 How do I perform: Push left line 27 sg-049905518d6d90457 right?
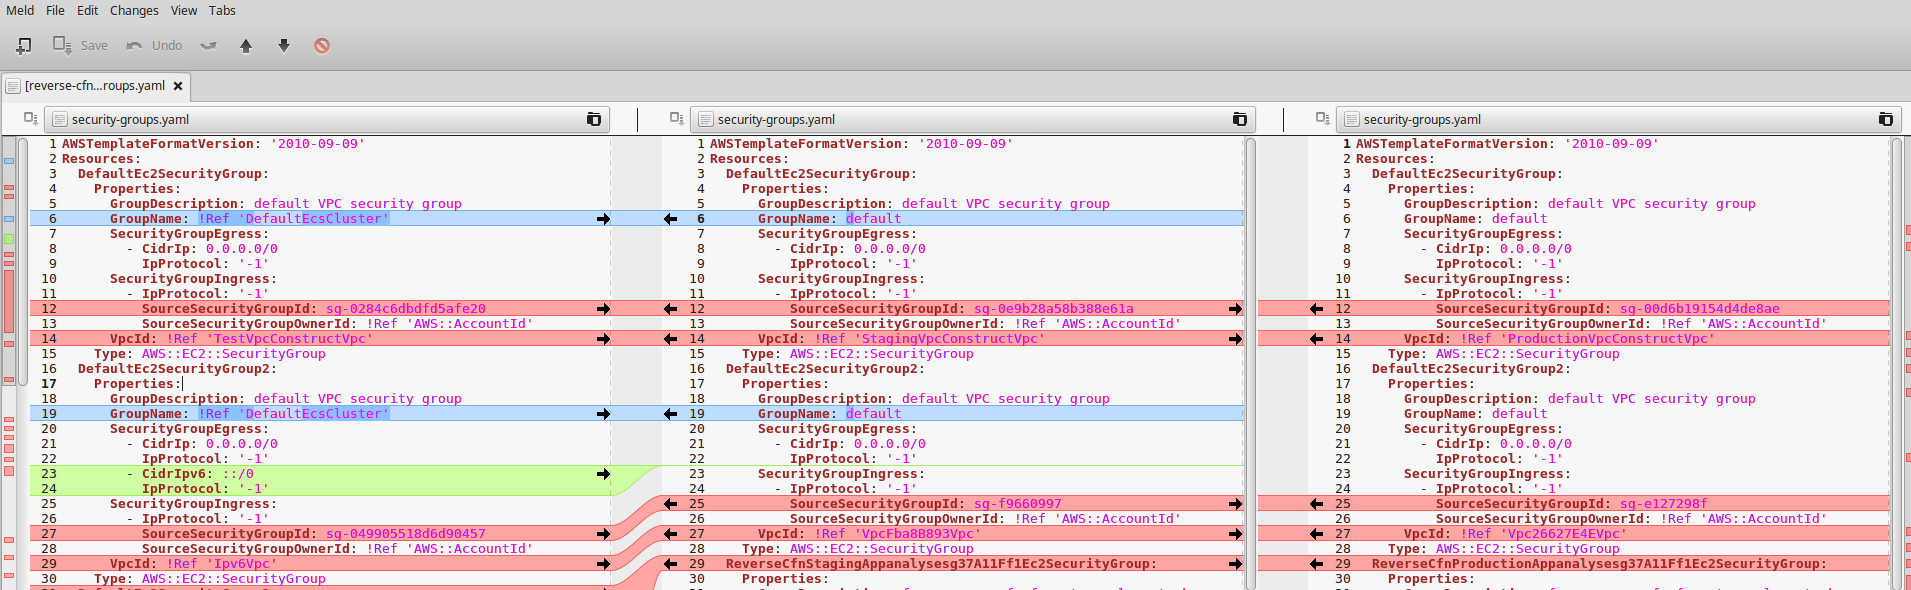coord(603,534)
